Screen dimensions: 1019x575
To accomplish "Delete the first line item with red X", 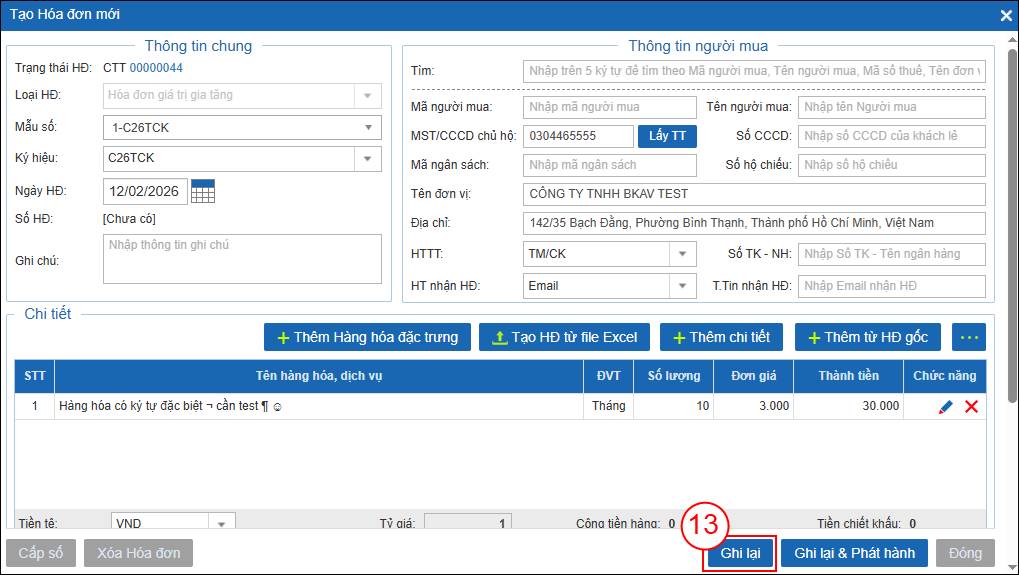I will tap(971, 407).
